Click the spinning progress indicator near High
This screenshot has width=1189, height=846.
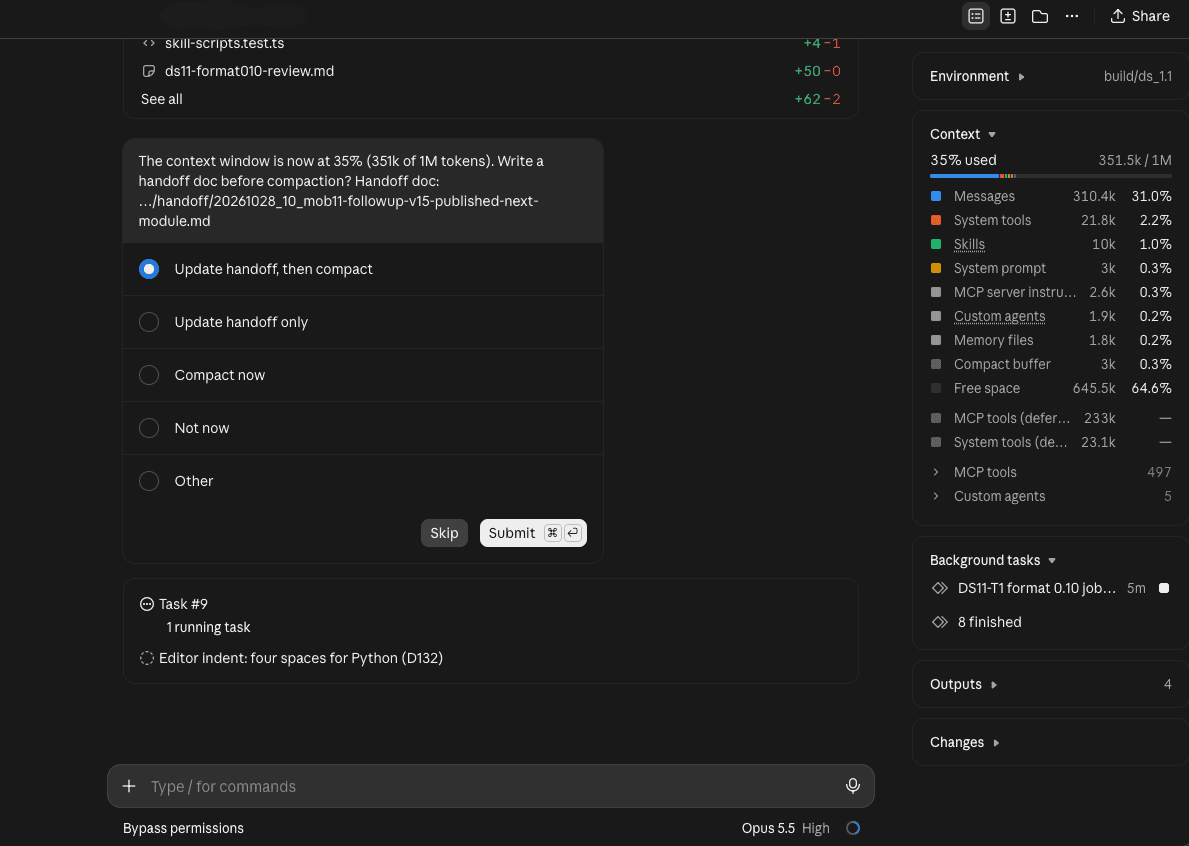pos(852,828)
